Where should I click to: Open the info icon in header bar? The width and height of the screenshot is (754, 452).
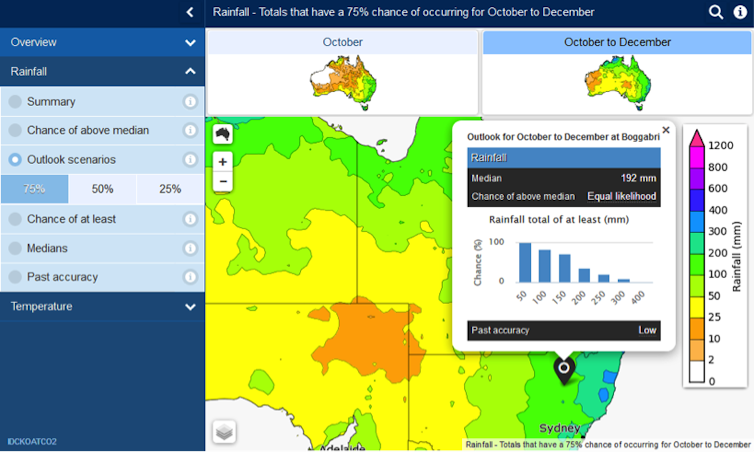tap(740, 12)
